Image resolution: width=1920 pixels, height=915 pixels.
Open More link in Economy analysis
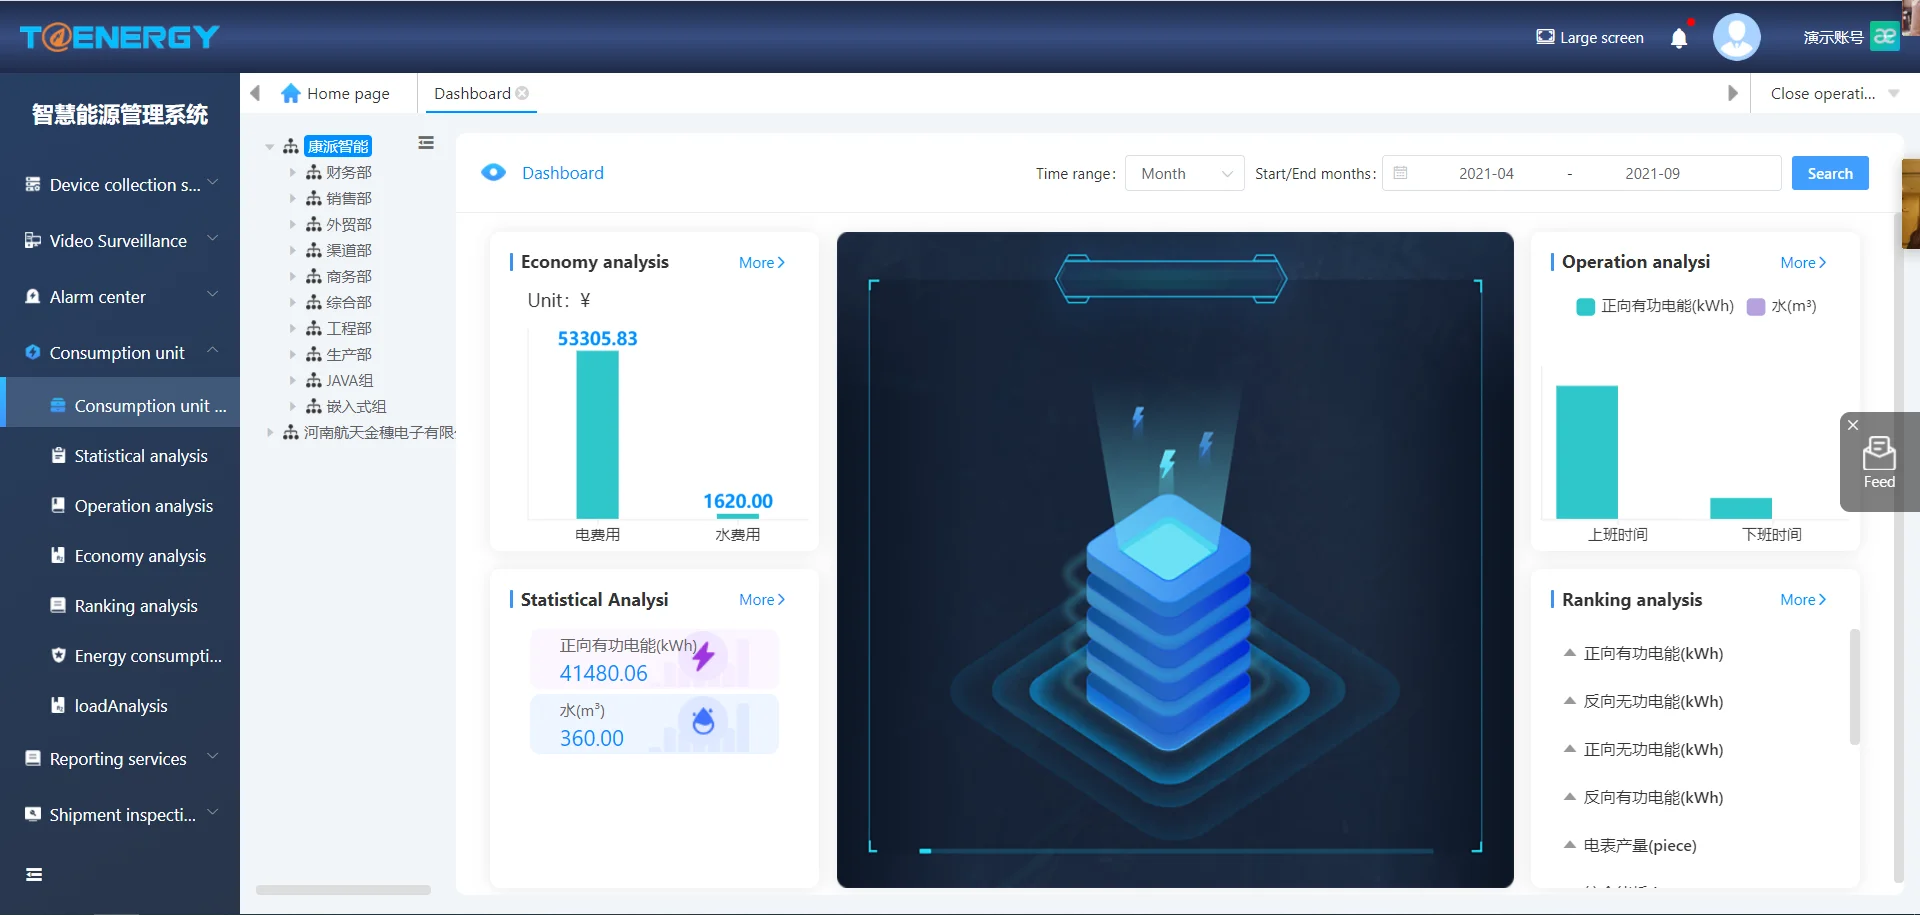click(761, 262)
